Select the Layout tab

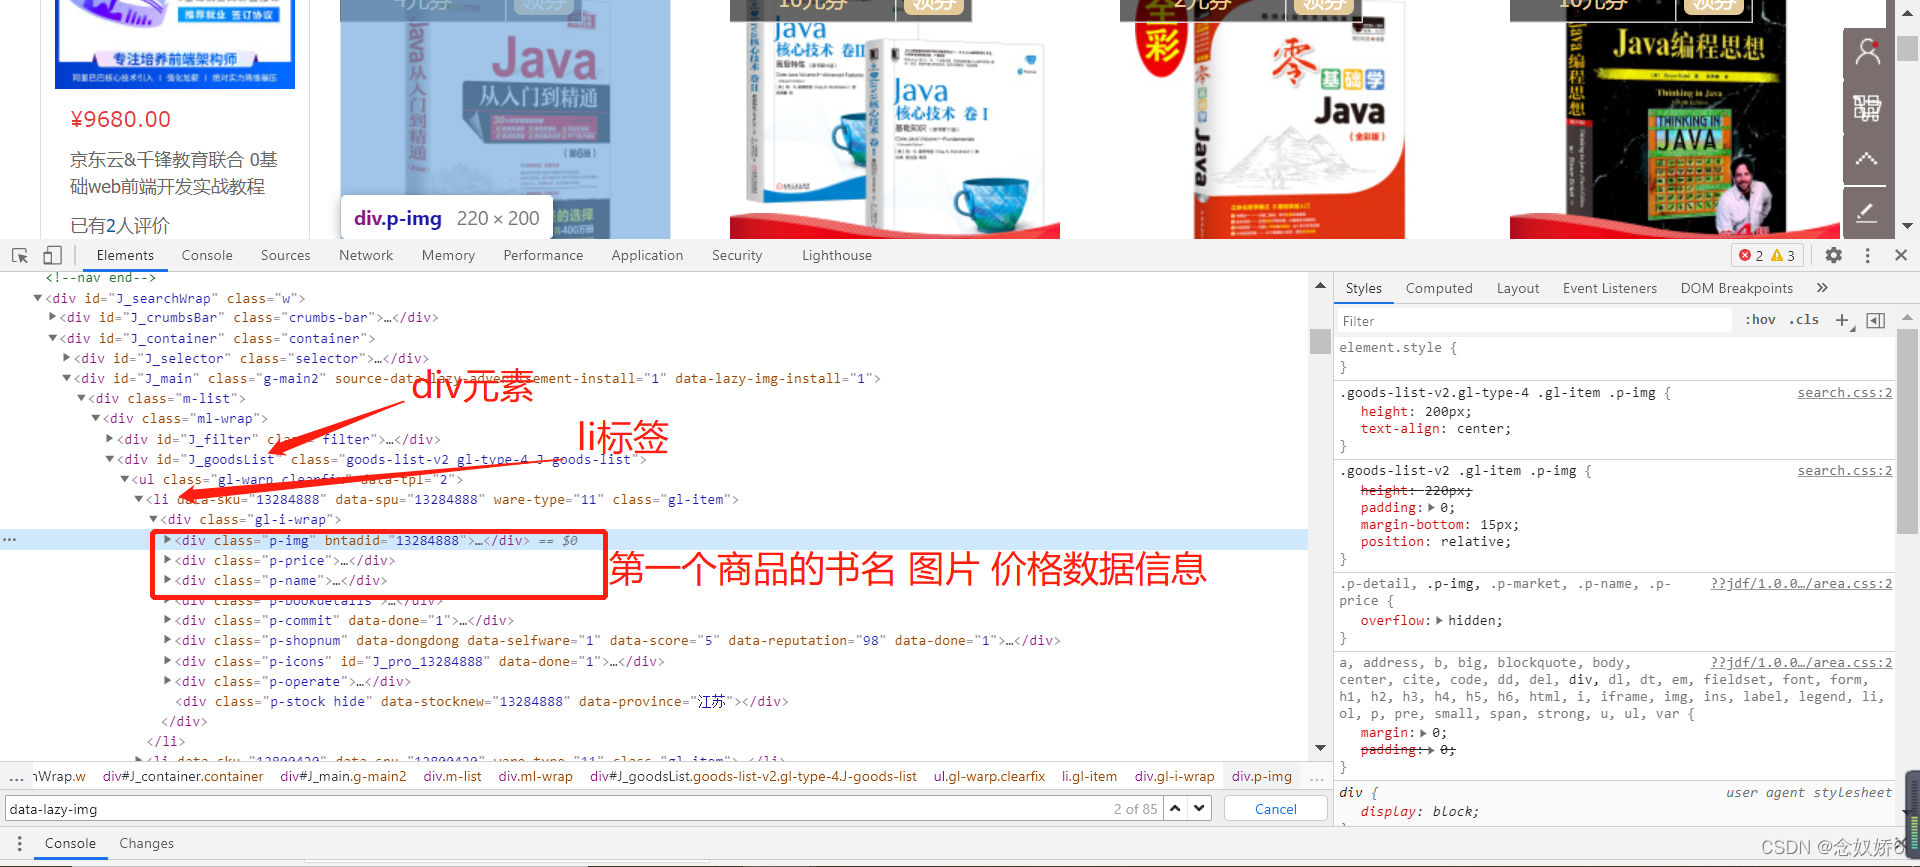coord(1518,288)
